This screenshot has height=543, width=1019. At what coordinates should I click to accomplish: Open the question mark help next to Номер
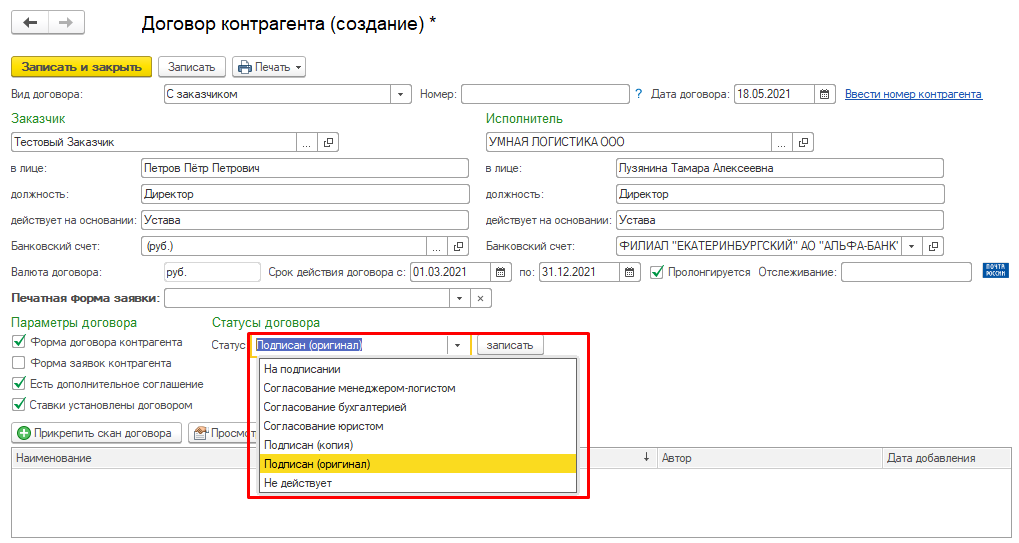[x=638, y=94]
